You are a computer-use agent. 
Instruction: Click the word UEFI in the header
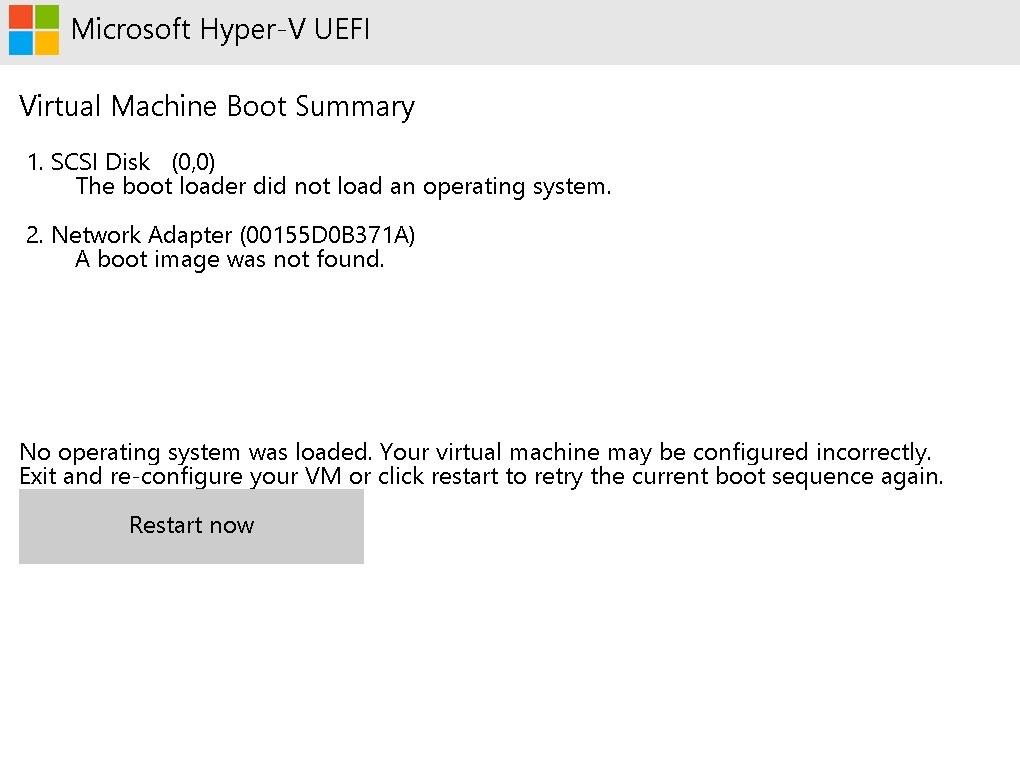click(342, 30)
